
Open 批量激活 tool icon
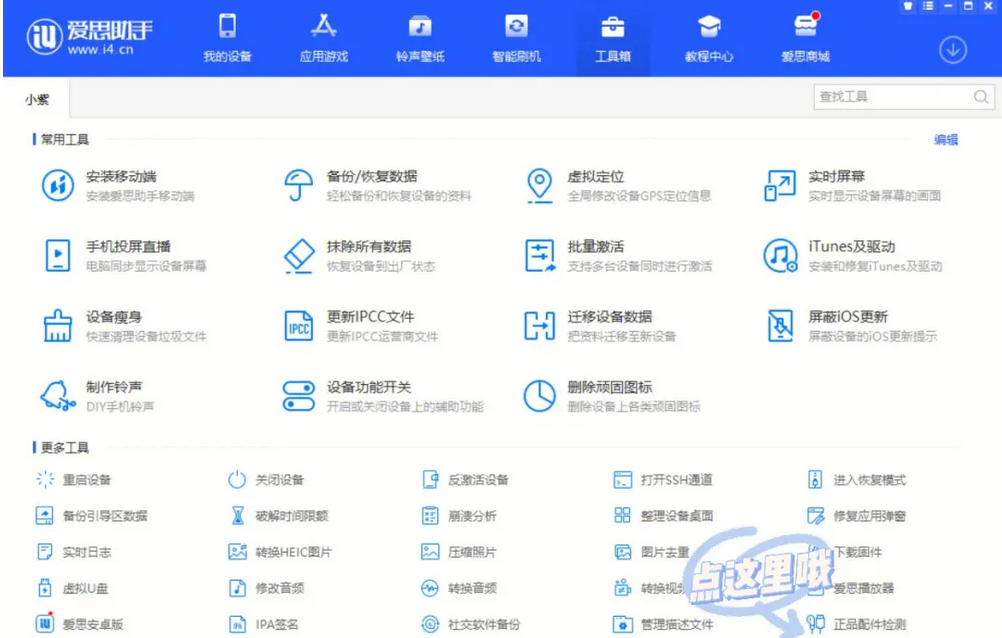pos(540,256)
